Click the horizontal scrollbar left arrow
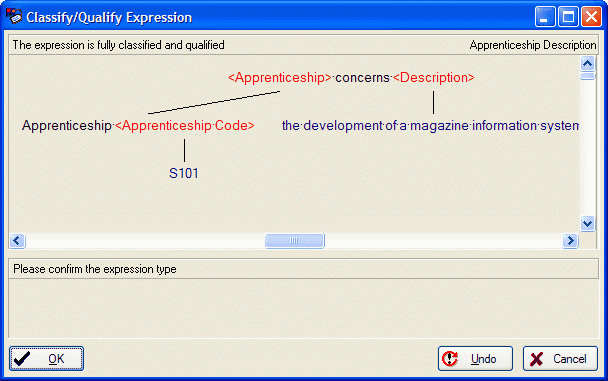Viewport: 608px width, 381px height. pos(17,241)
